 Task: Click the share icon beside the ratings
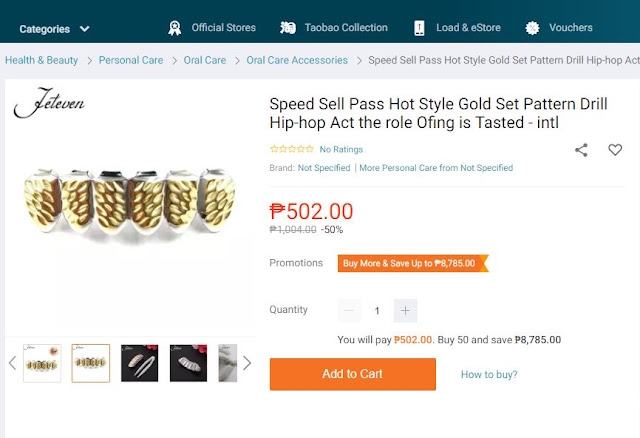click(581, 150)
